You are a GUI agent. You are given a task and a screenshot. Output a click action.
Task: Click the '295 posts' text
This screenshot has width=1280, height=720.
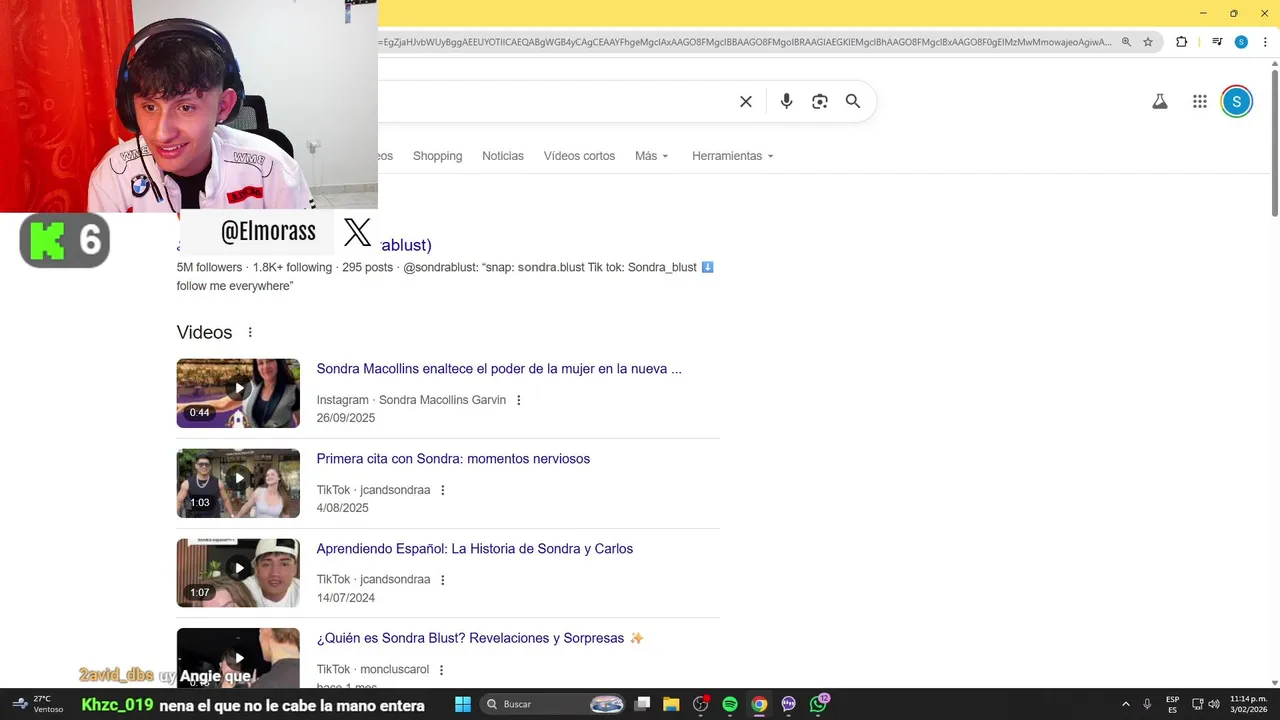pyautogui.click(x=367, y=268)
